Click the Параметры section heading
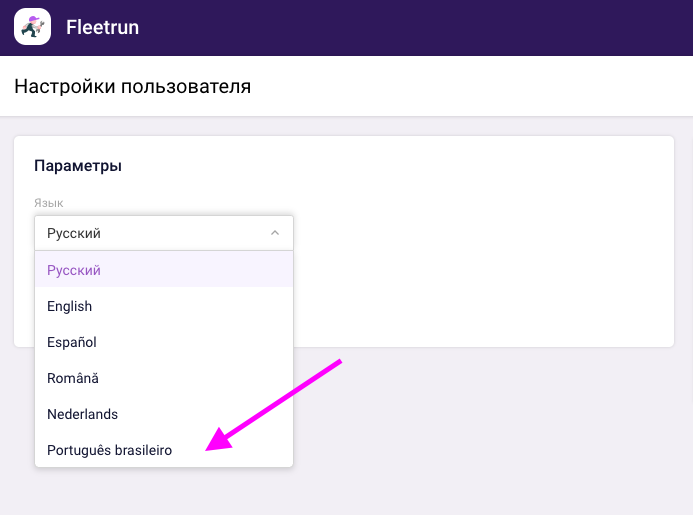Image resolution: width=693 pixels, height=515 pixels. coord(78,165)
